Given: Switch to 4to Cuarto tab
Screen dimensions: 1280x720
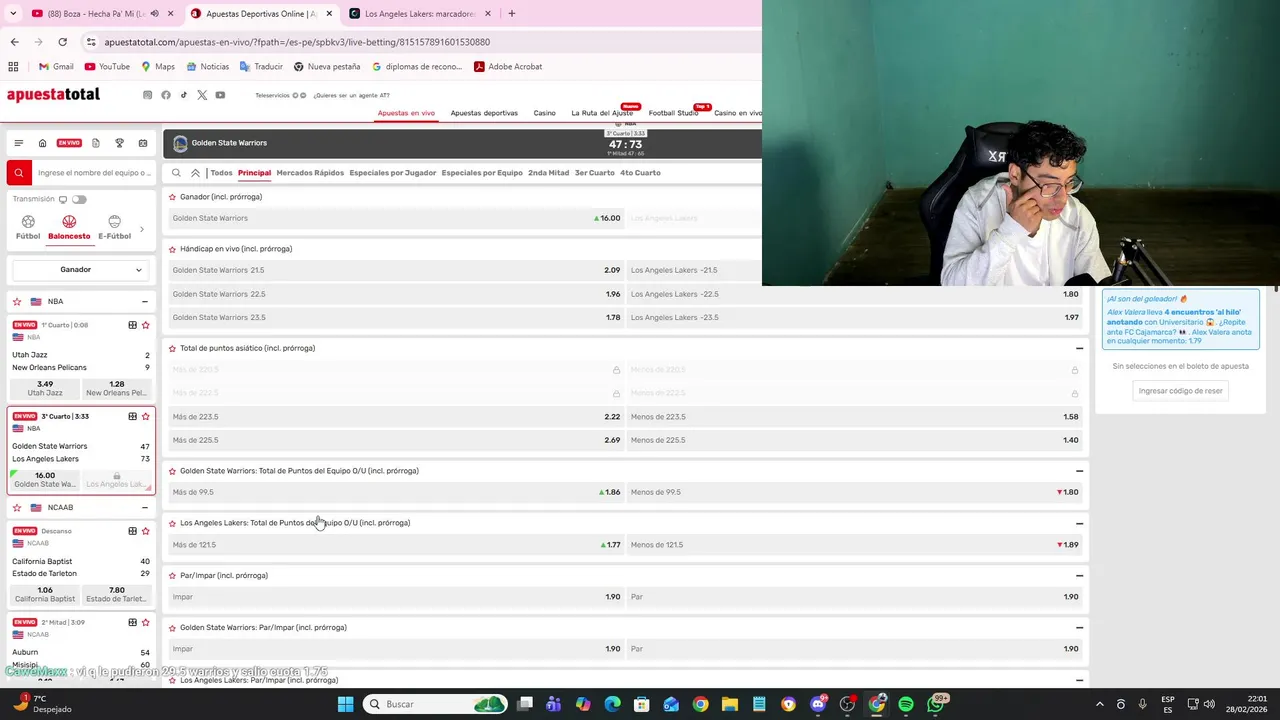Looking at the screenshot, I should point(640,173).
